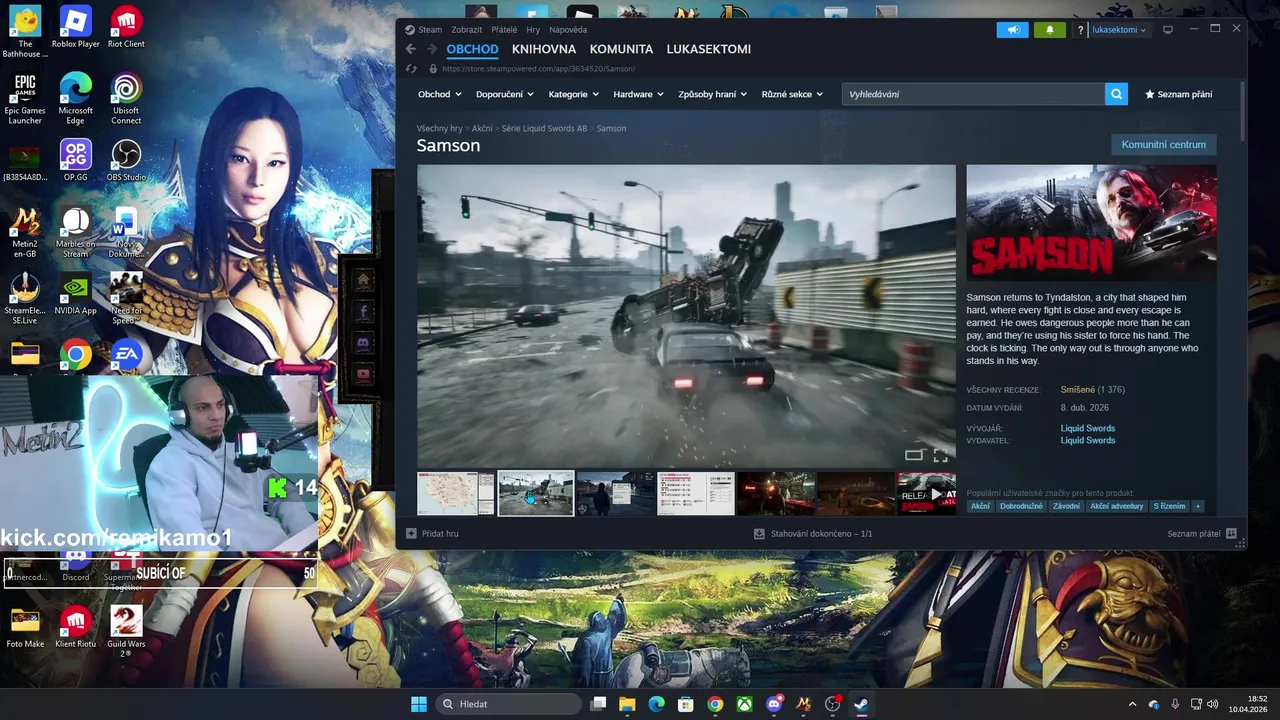1280x720 pixels.
Task: Click the Komunitní centrum button
Action: (x=1163, y=144)
